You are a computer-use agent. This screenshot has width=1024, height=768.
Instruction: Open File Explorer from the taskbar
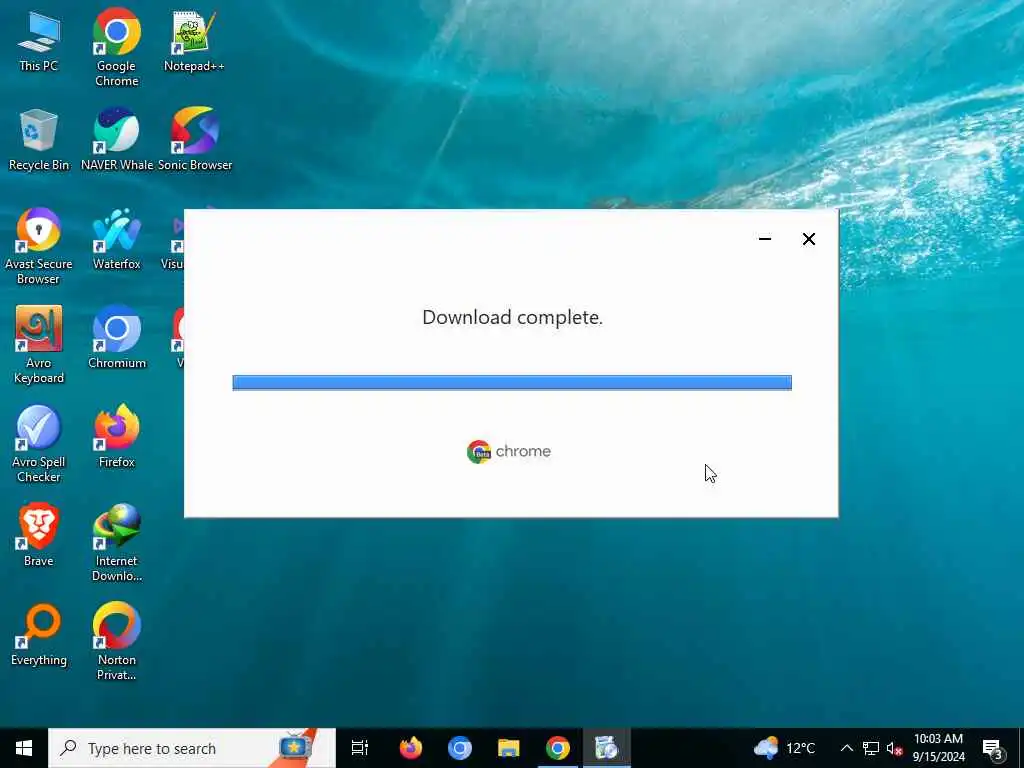(509, 748)
